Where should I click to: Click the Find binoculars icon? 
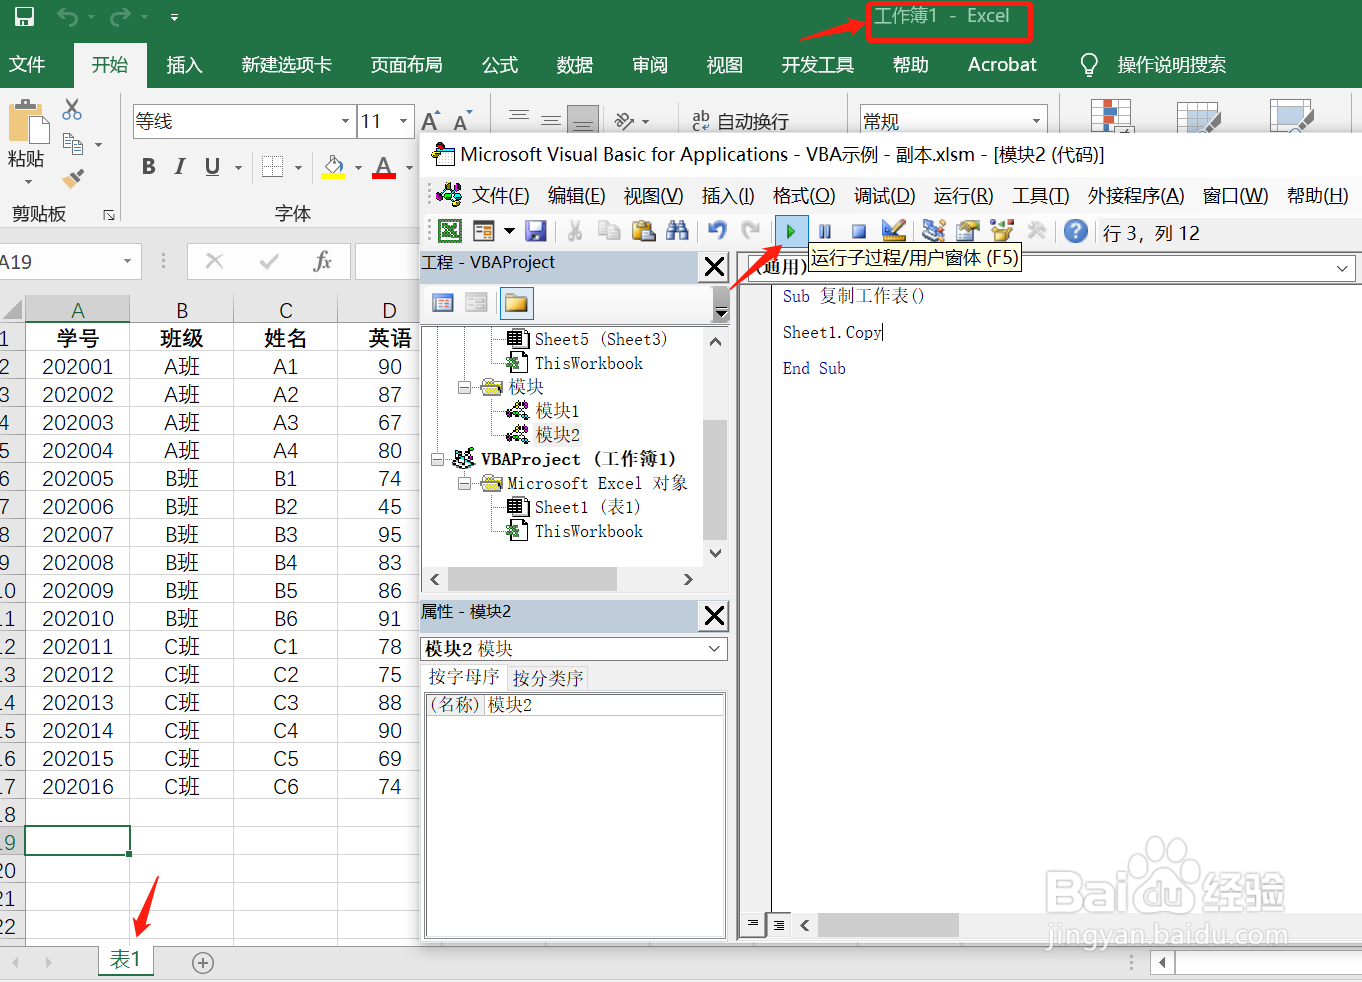(x=678, y=232)
